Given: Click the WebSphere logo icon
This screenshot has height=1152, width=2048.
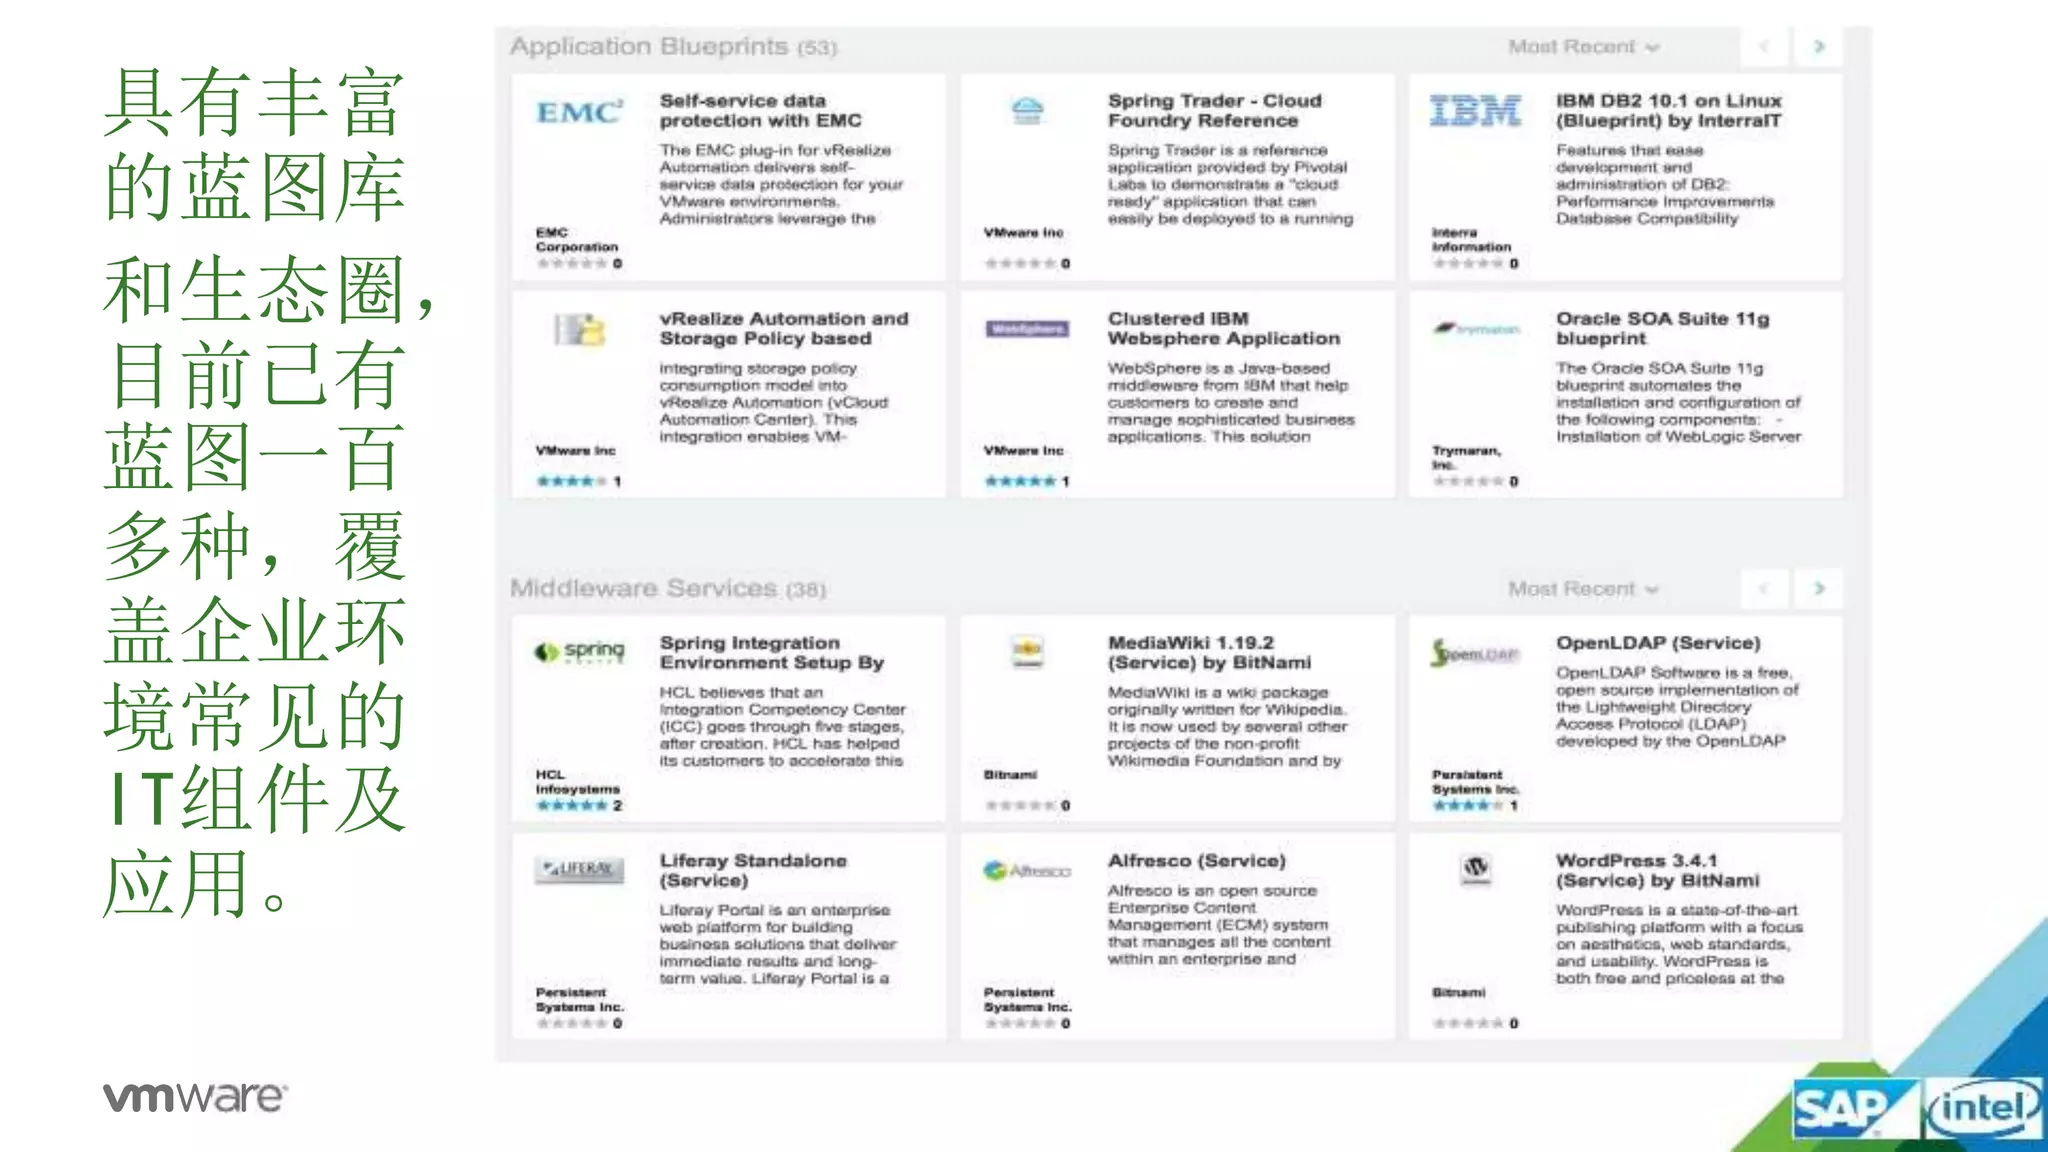Looking at the screenshot, I should click(1027, 329).
